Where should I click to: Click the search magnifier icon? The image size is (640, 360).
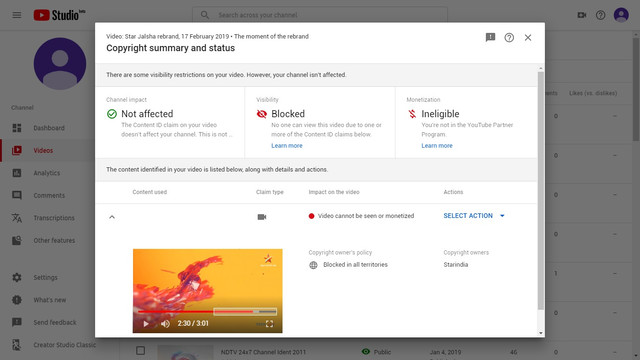[x=204, y=15]
